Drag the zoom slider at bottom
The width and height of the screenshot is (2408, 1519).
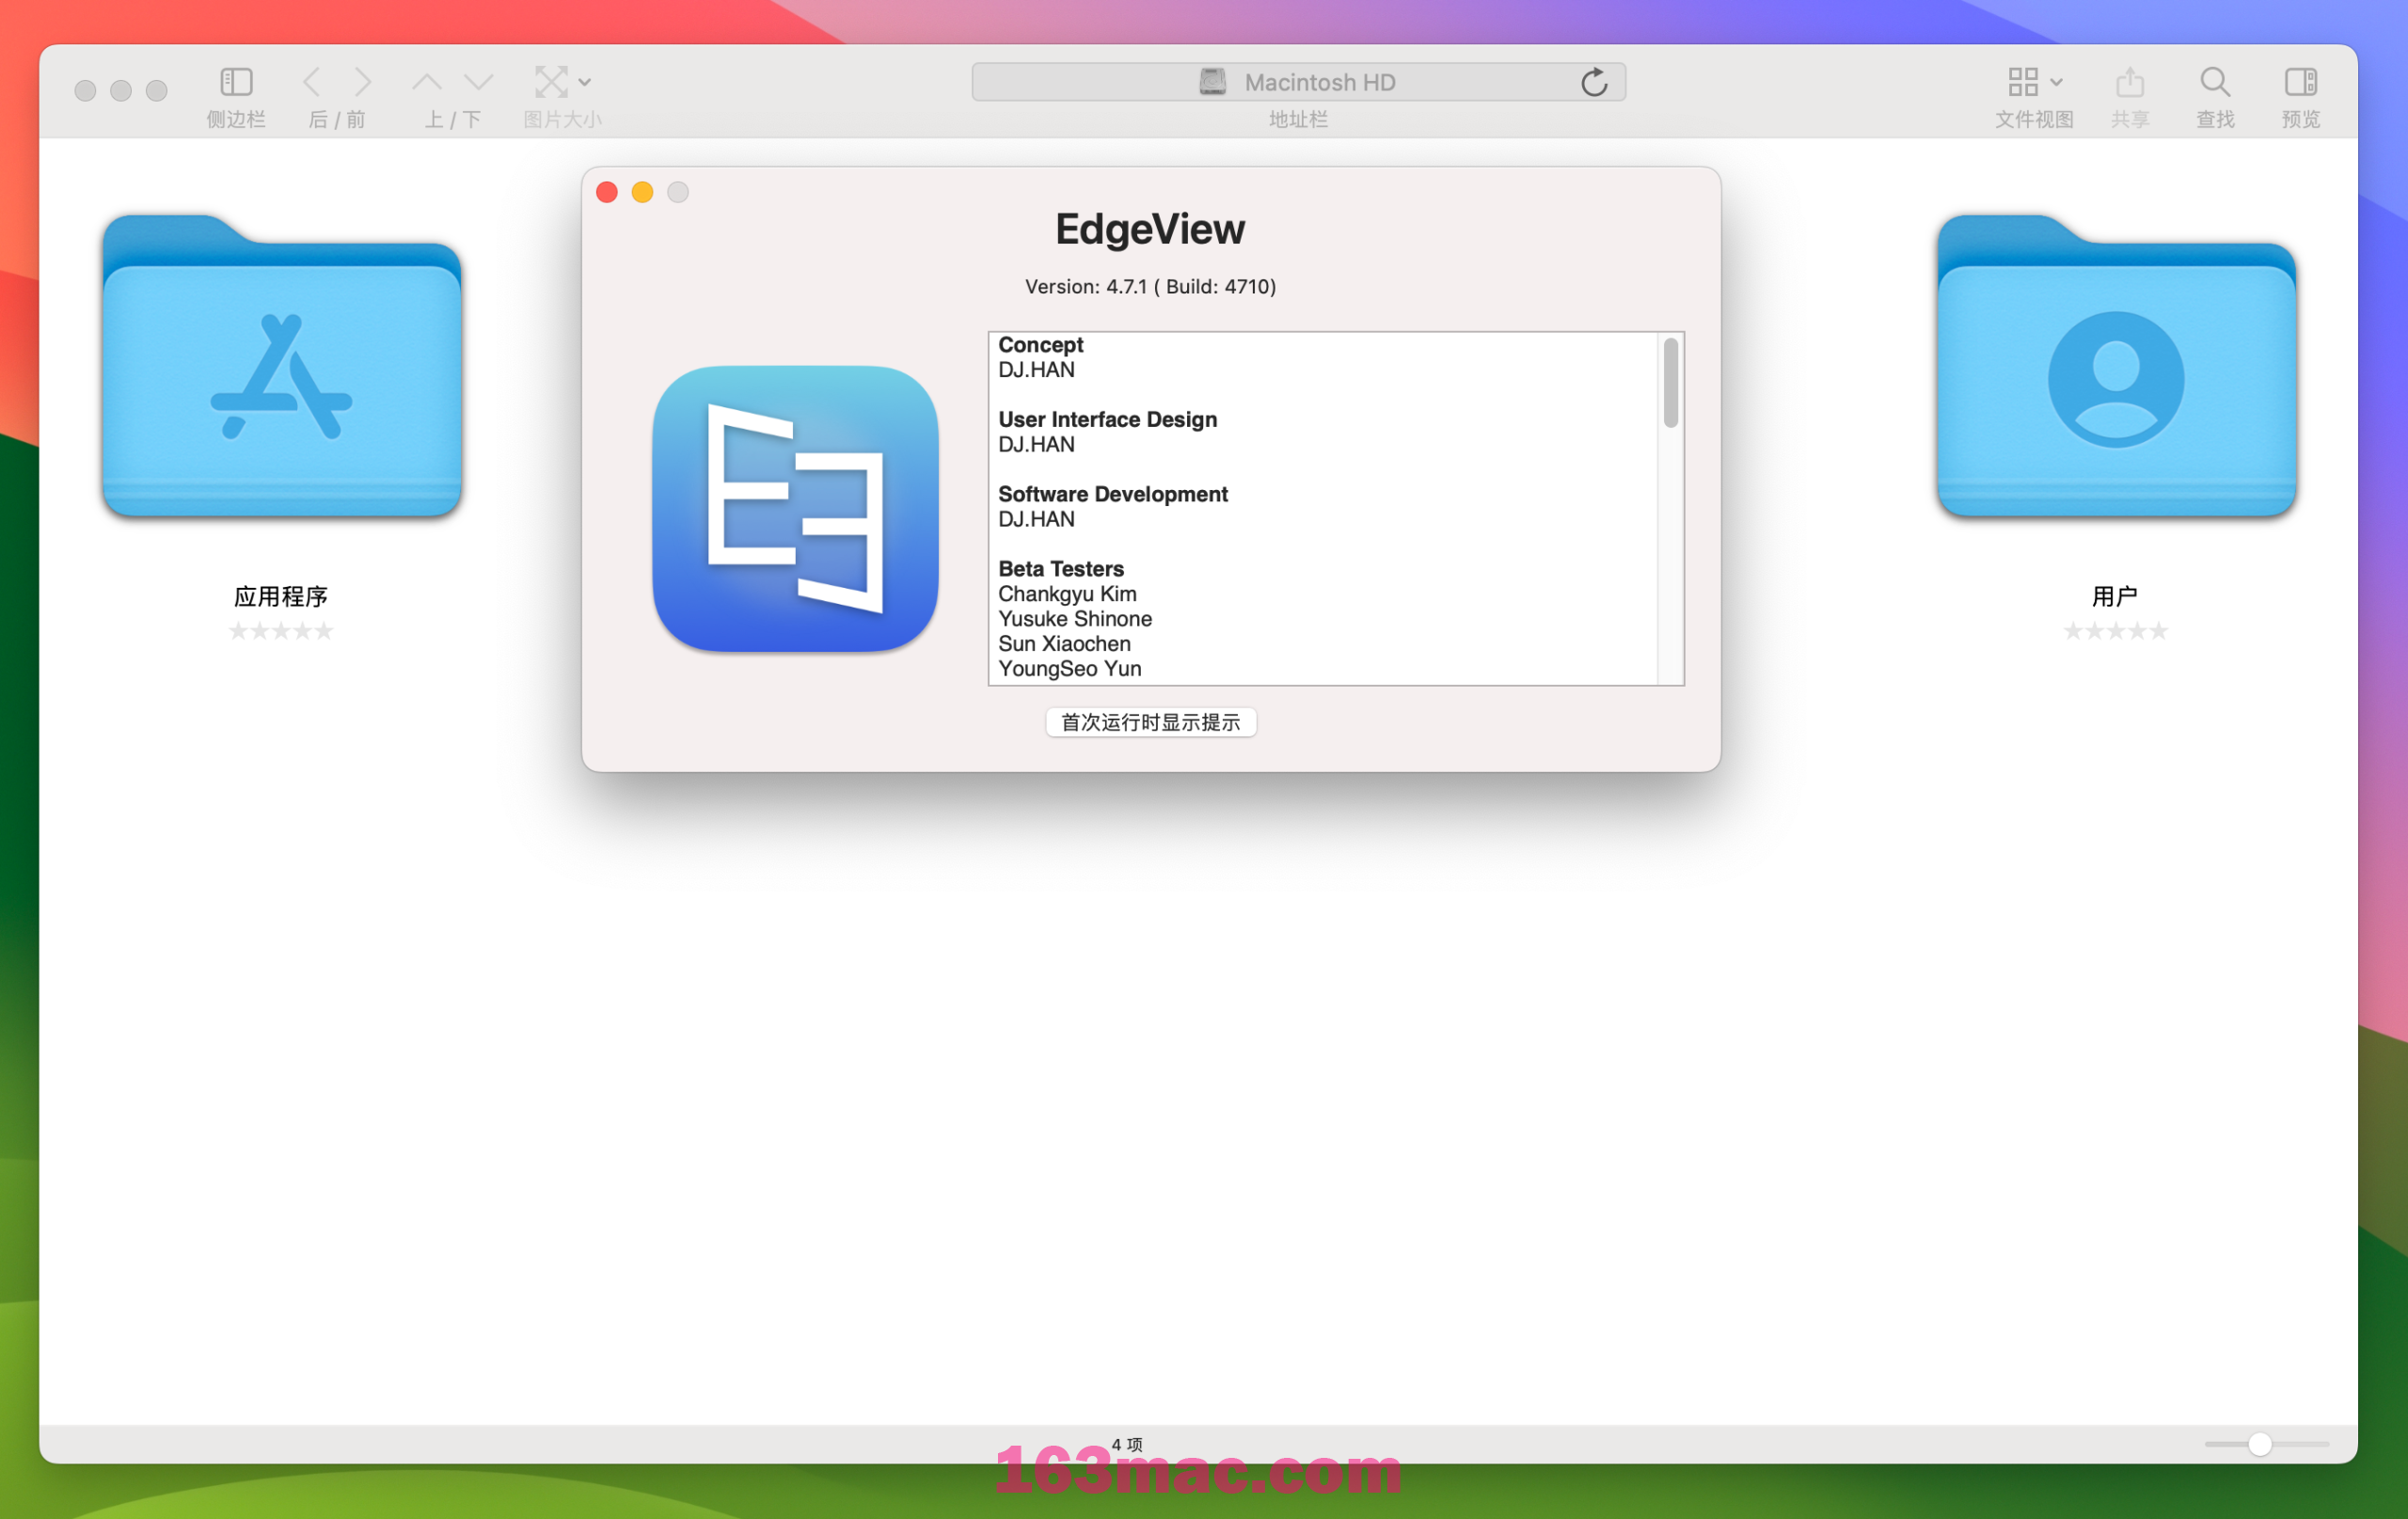coord(2259,1442)
